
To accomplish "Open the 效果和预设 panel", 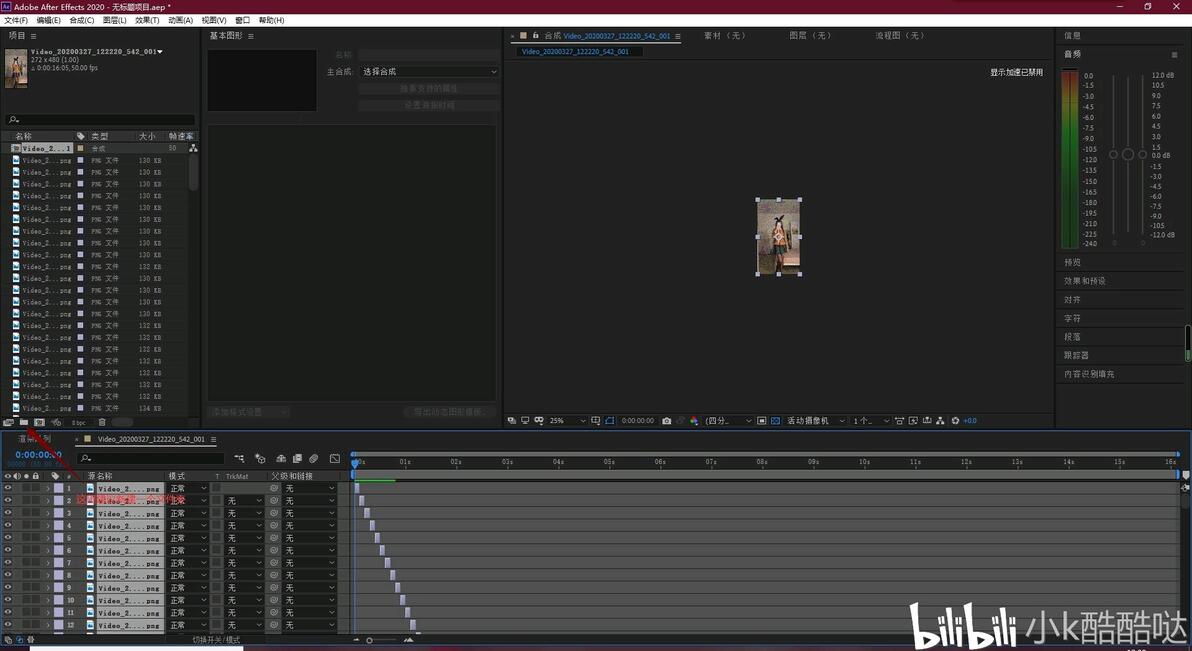I will click(x=1085, y=281).
